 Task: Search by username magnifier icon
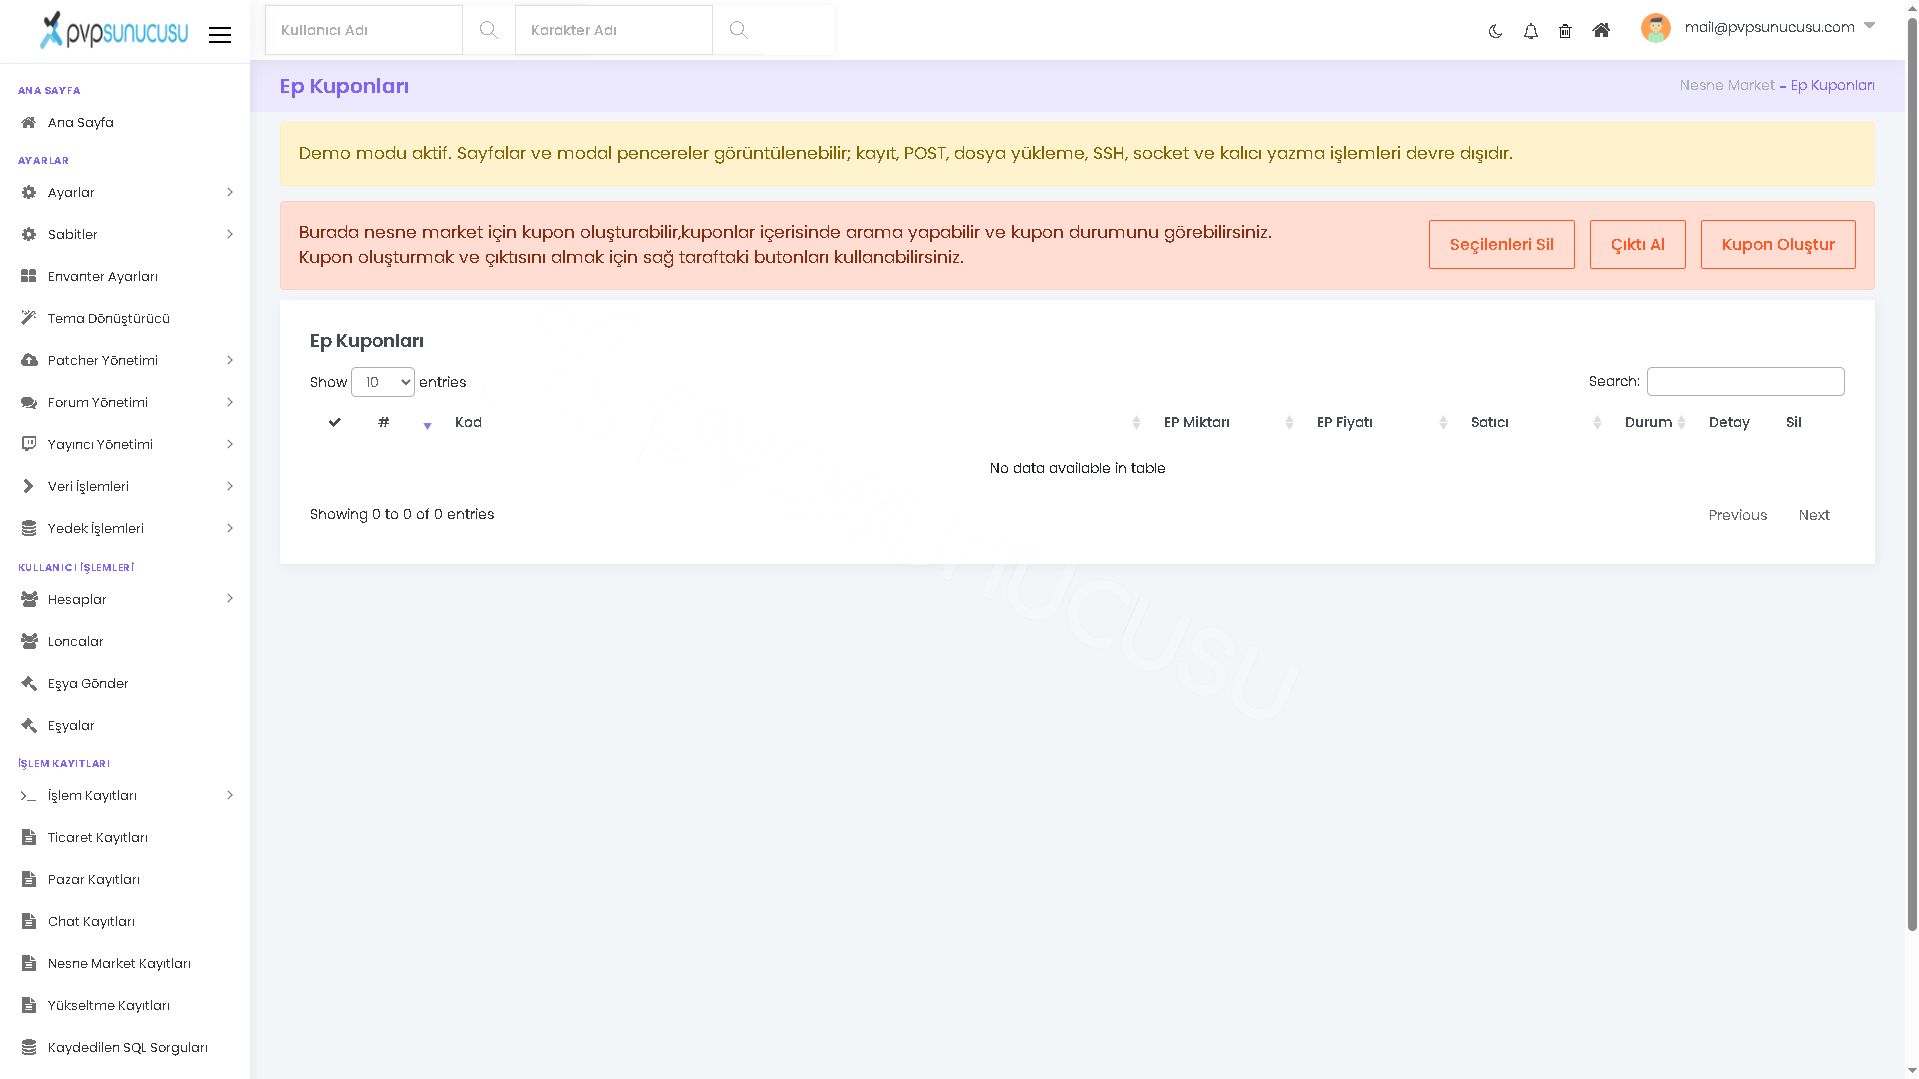pyautogui.click(x=488, y=30)
